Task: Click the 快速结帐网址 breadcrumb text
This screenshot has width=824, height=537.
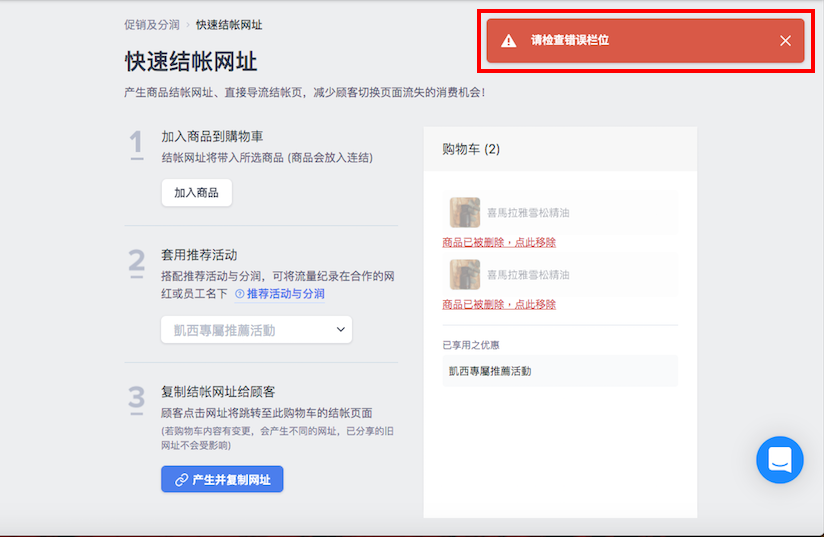Action: 229,25
